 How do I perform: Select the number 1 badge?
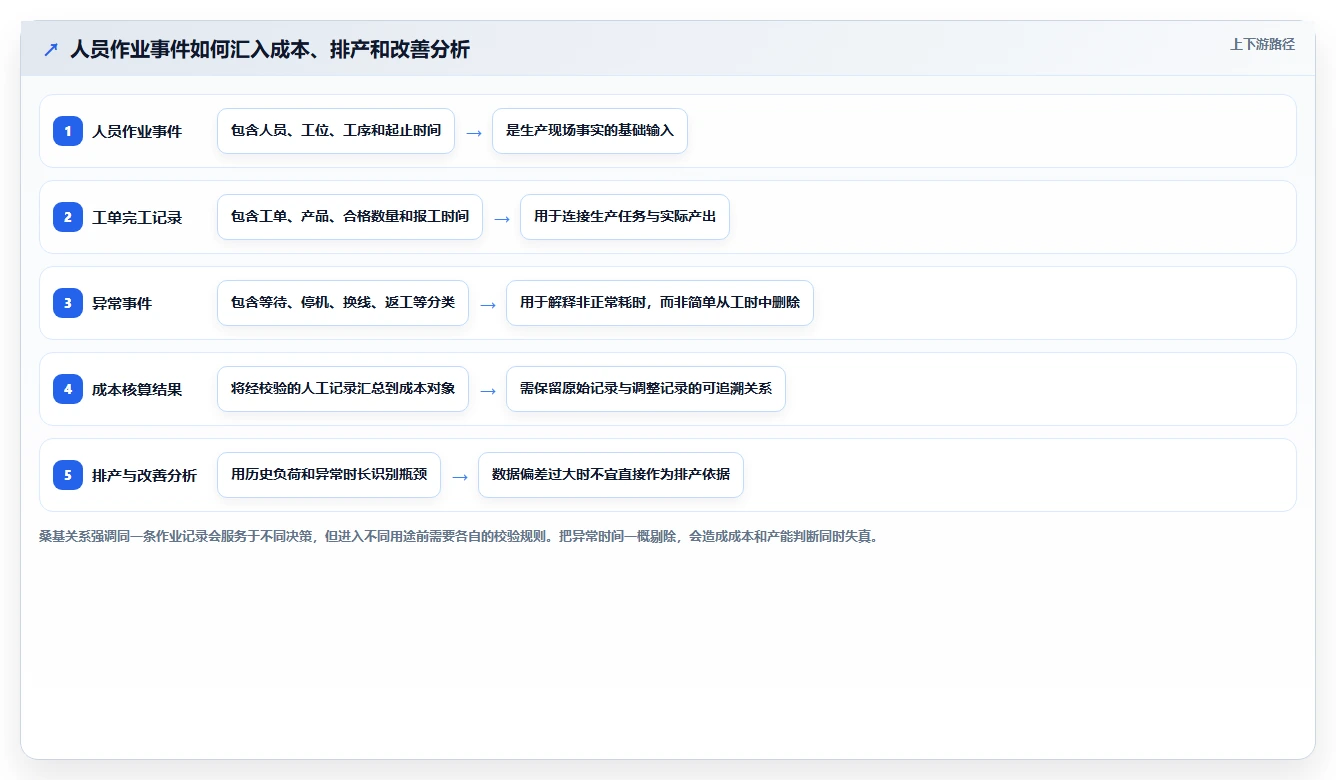tap(68, 131)
